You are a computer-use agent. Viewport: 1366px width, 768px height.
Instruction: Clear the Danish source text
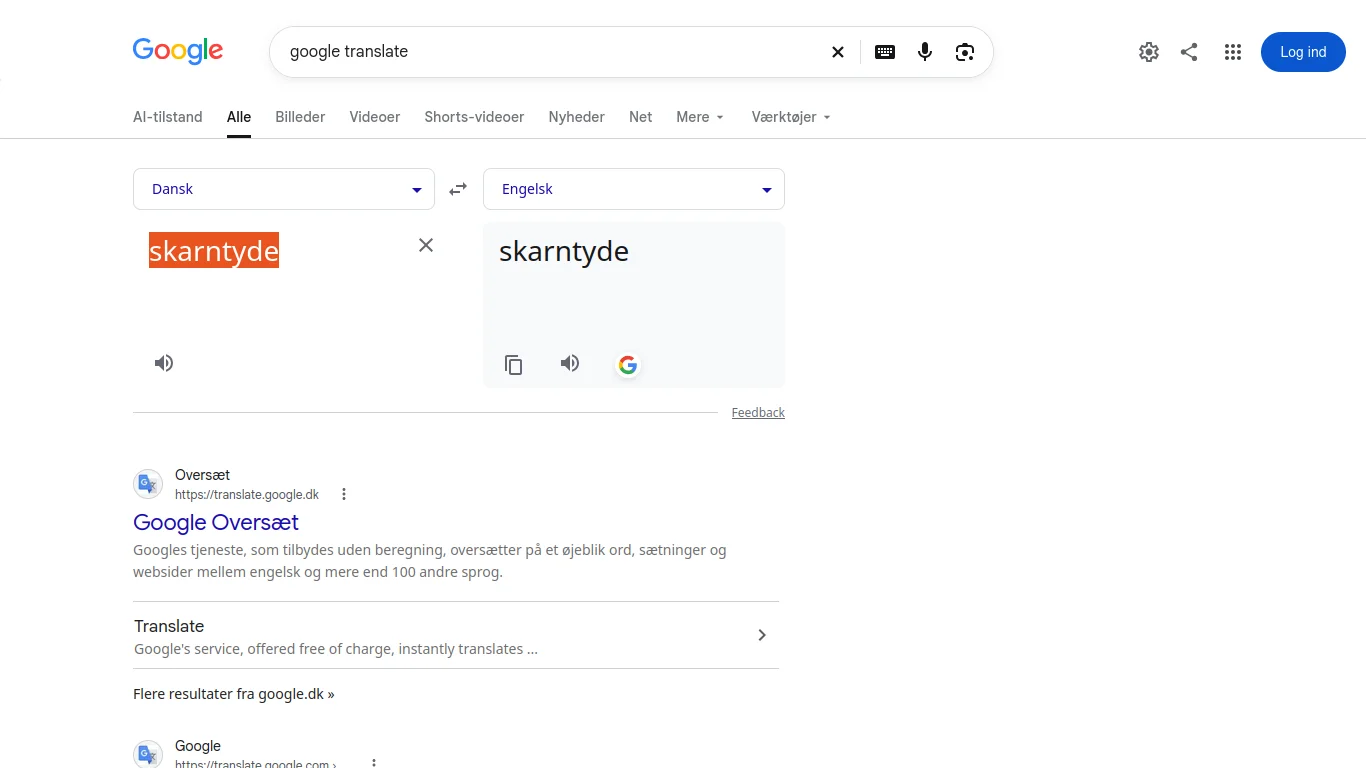point(426,245)
